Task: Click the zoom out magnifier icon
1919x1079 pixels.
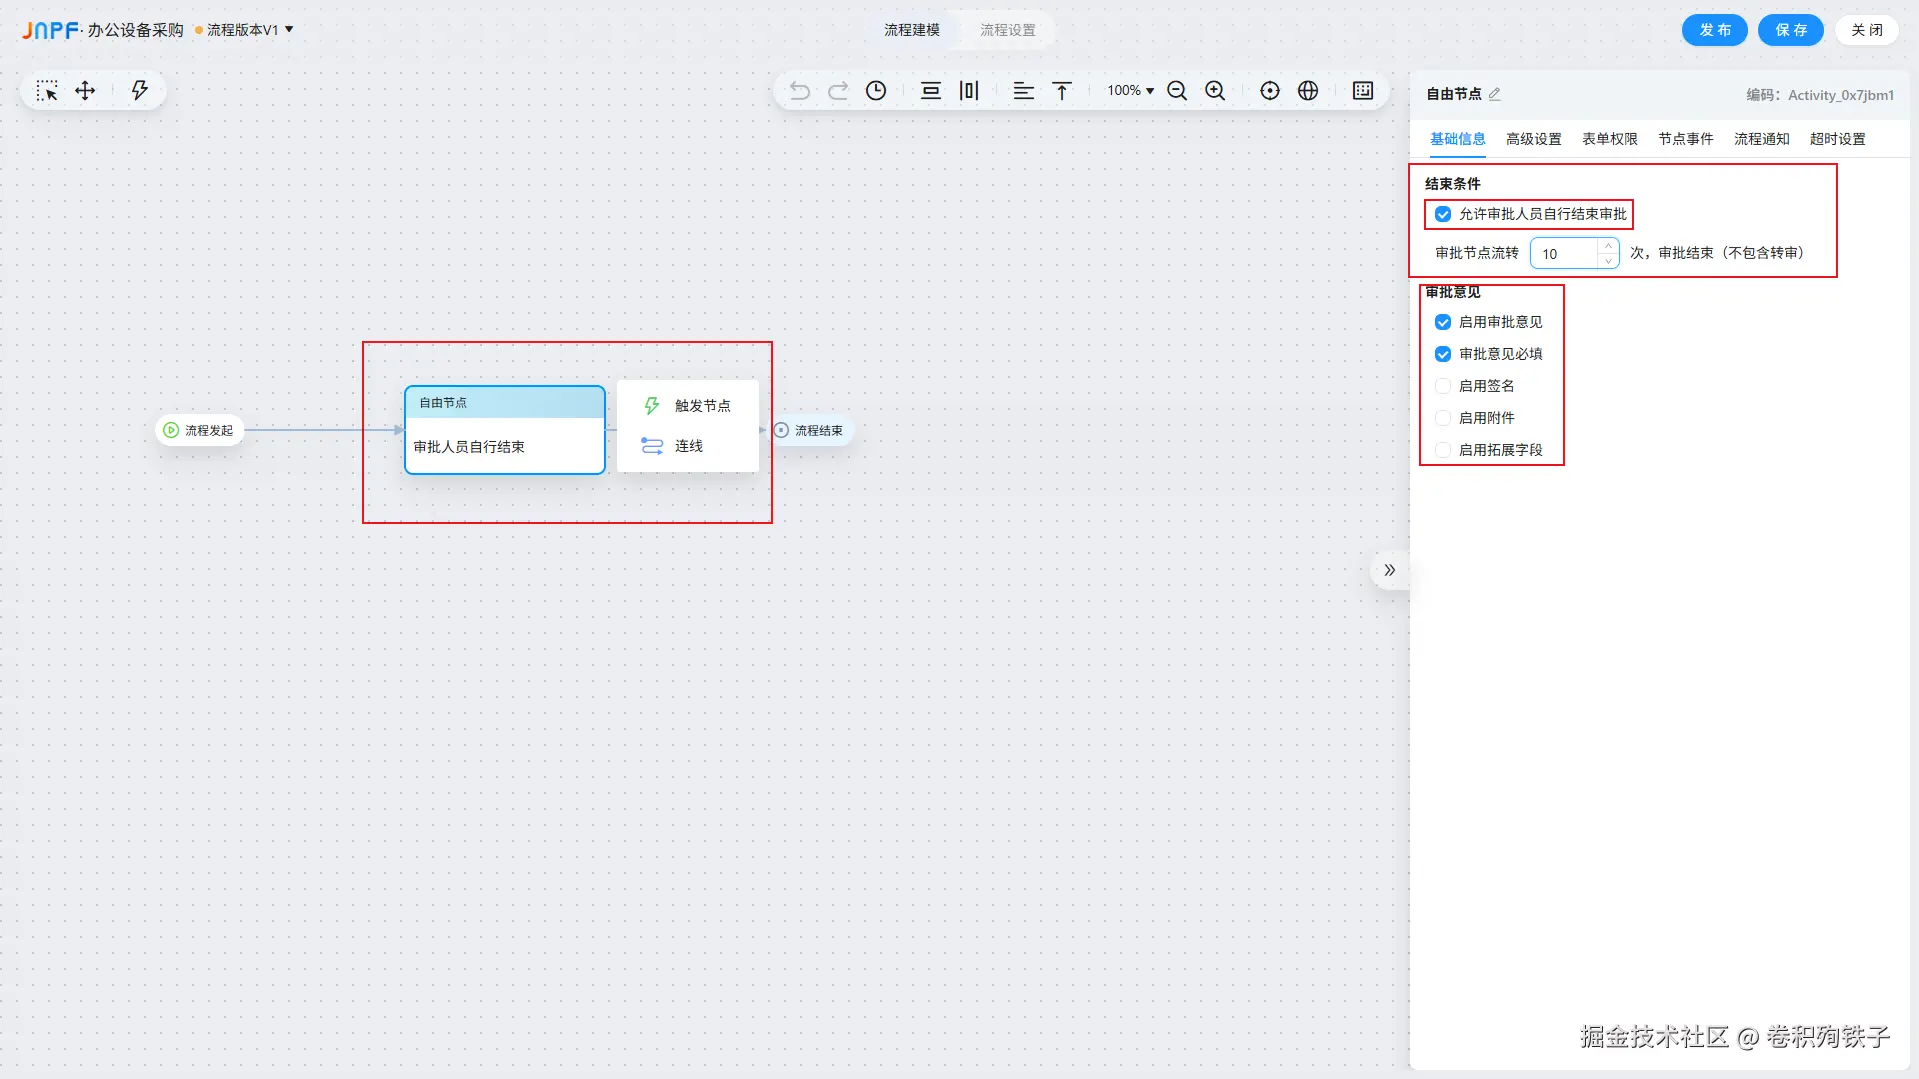Action: (x=1177, y=91)
